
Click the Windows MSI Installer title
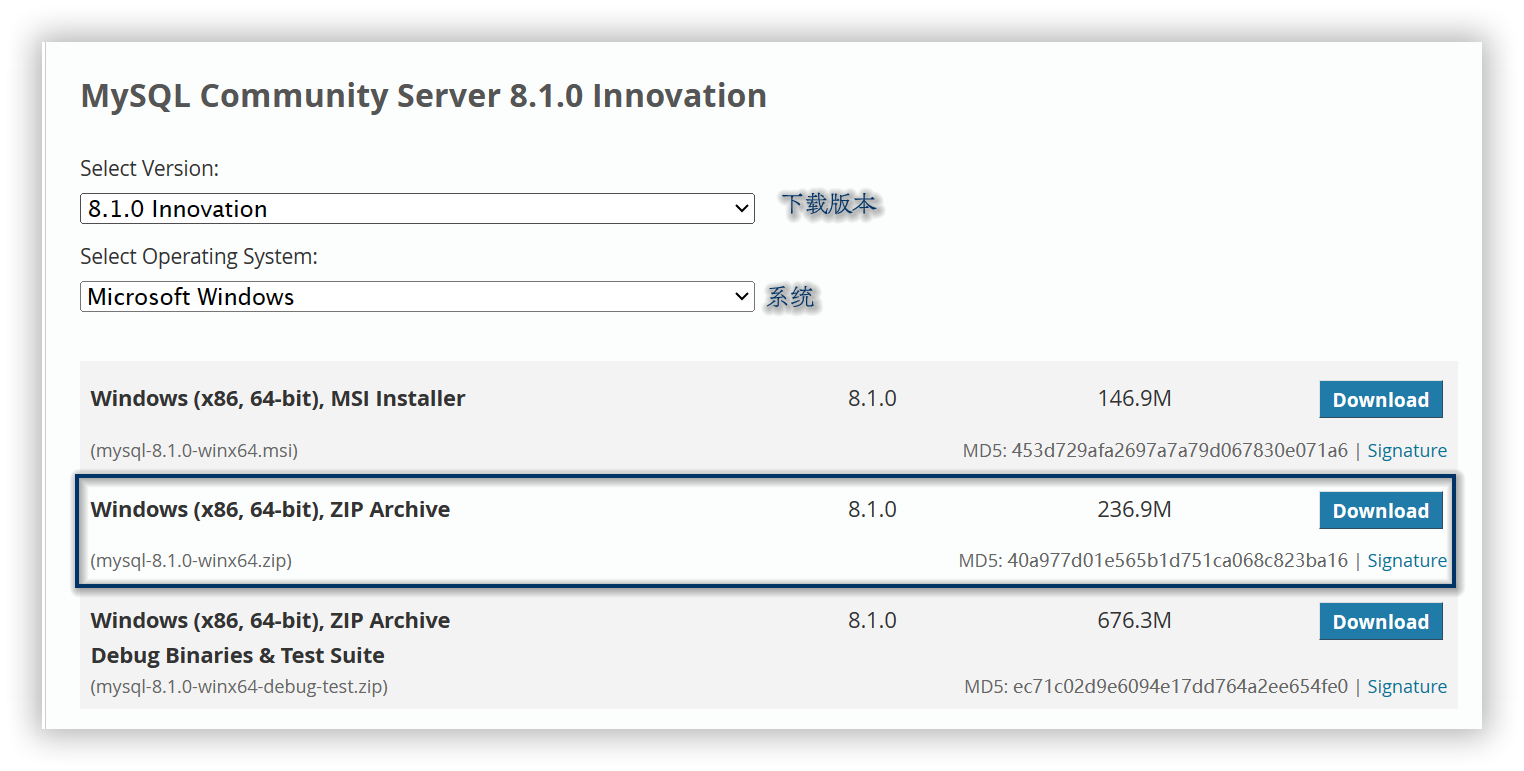pyautogui.click(x=278, y=399)
